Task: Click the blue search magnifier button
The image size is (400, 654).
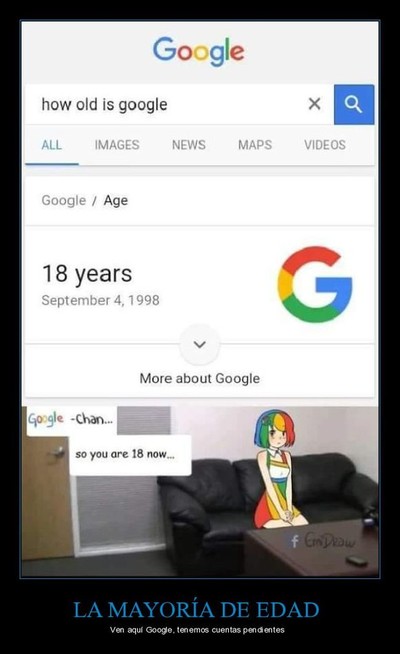Action: pyautogui.click(x=354, y=104)
